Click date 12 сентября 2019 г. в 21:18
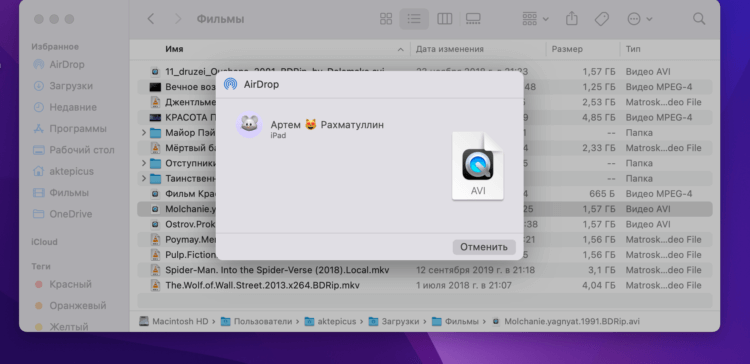 point(475,270)
